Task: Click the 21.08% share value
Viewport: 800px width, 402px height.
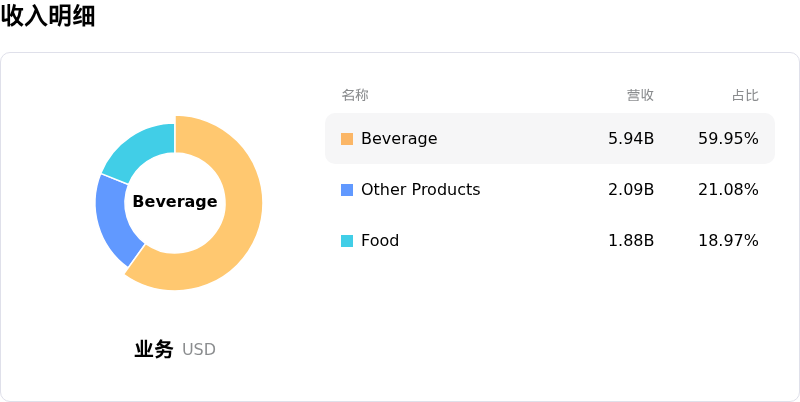Action: pos(728,190)
